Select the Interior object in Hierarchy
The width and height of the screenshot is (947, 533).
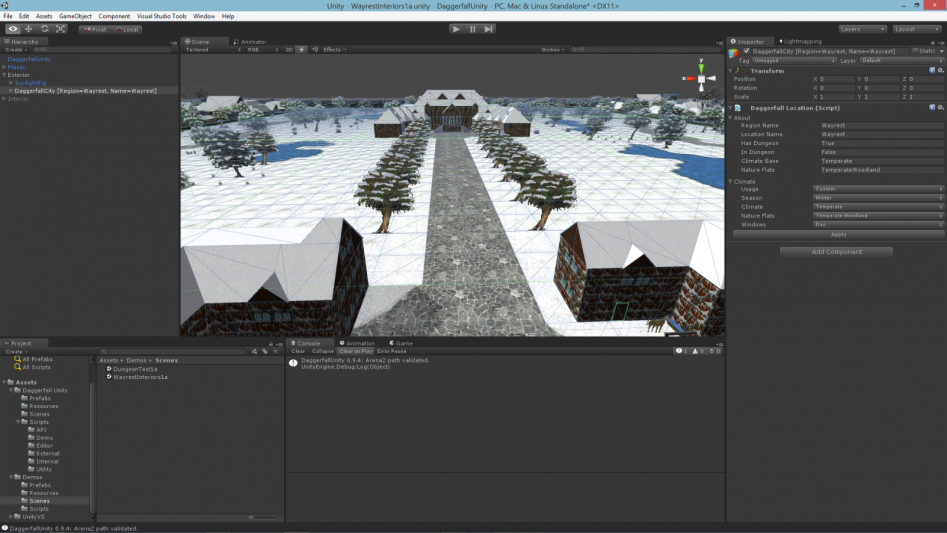click(18, 98)
